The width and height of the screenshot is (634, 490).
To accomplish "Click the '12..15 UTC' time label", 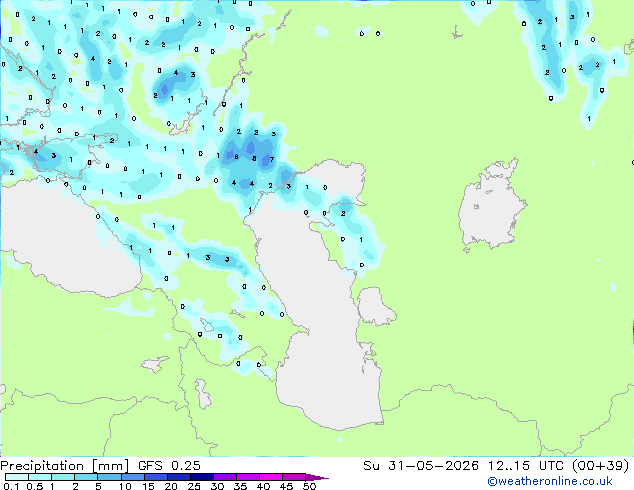I will coord(526,466).
